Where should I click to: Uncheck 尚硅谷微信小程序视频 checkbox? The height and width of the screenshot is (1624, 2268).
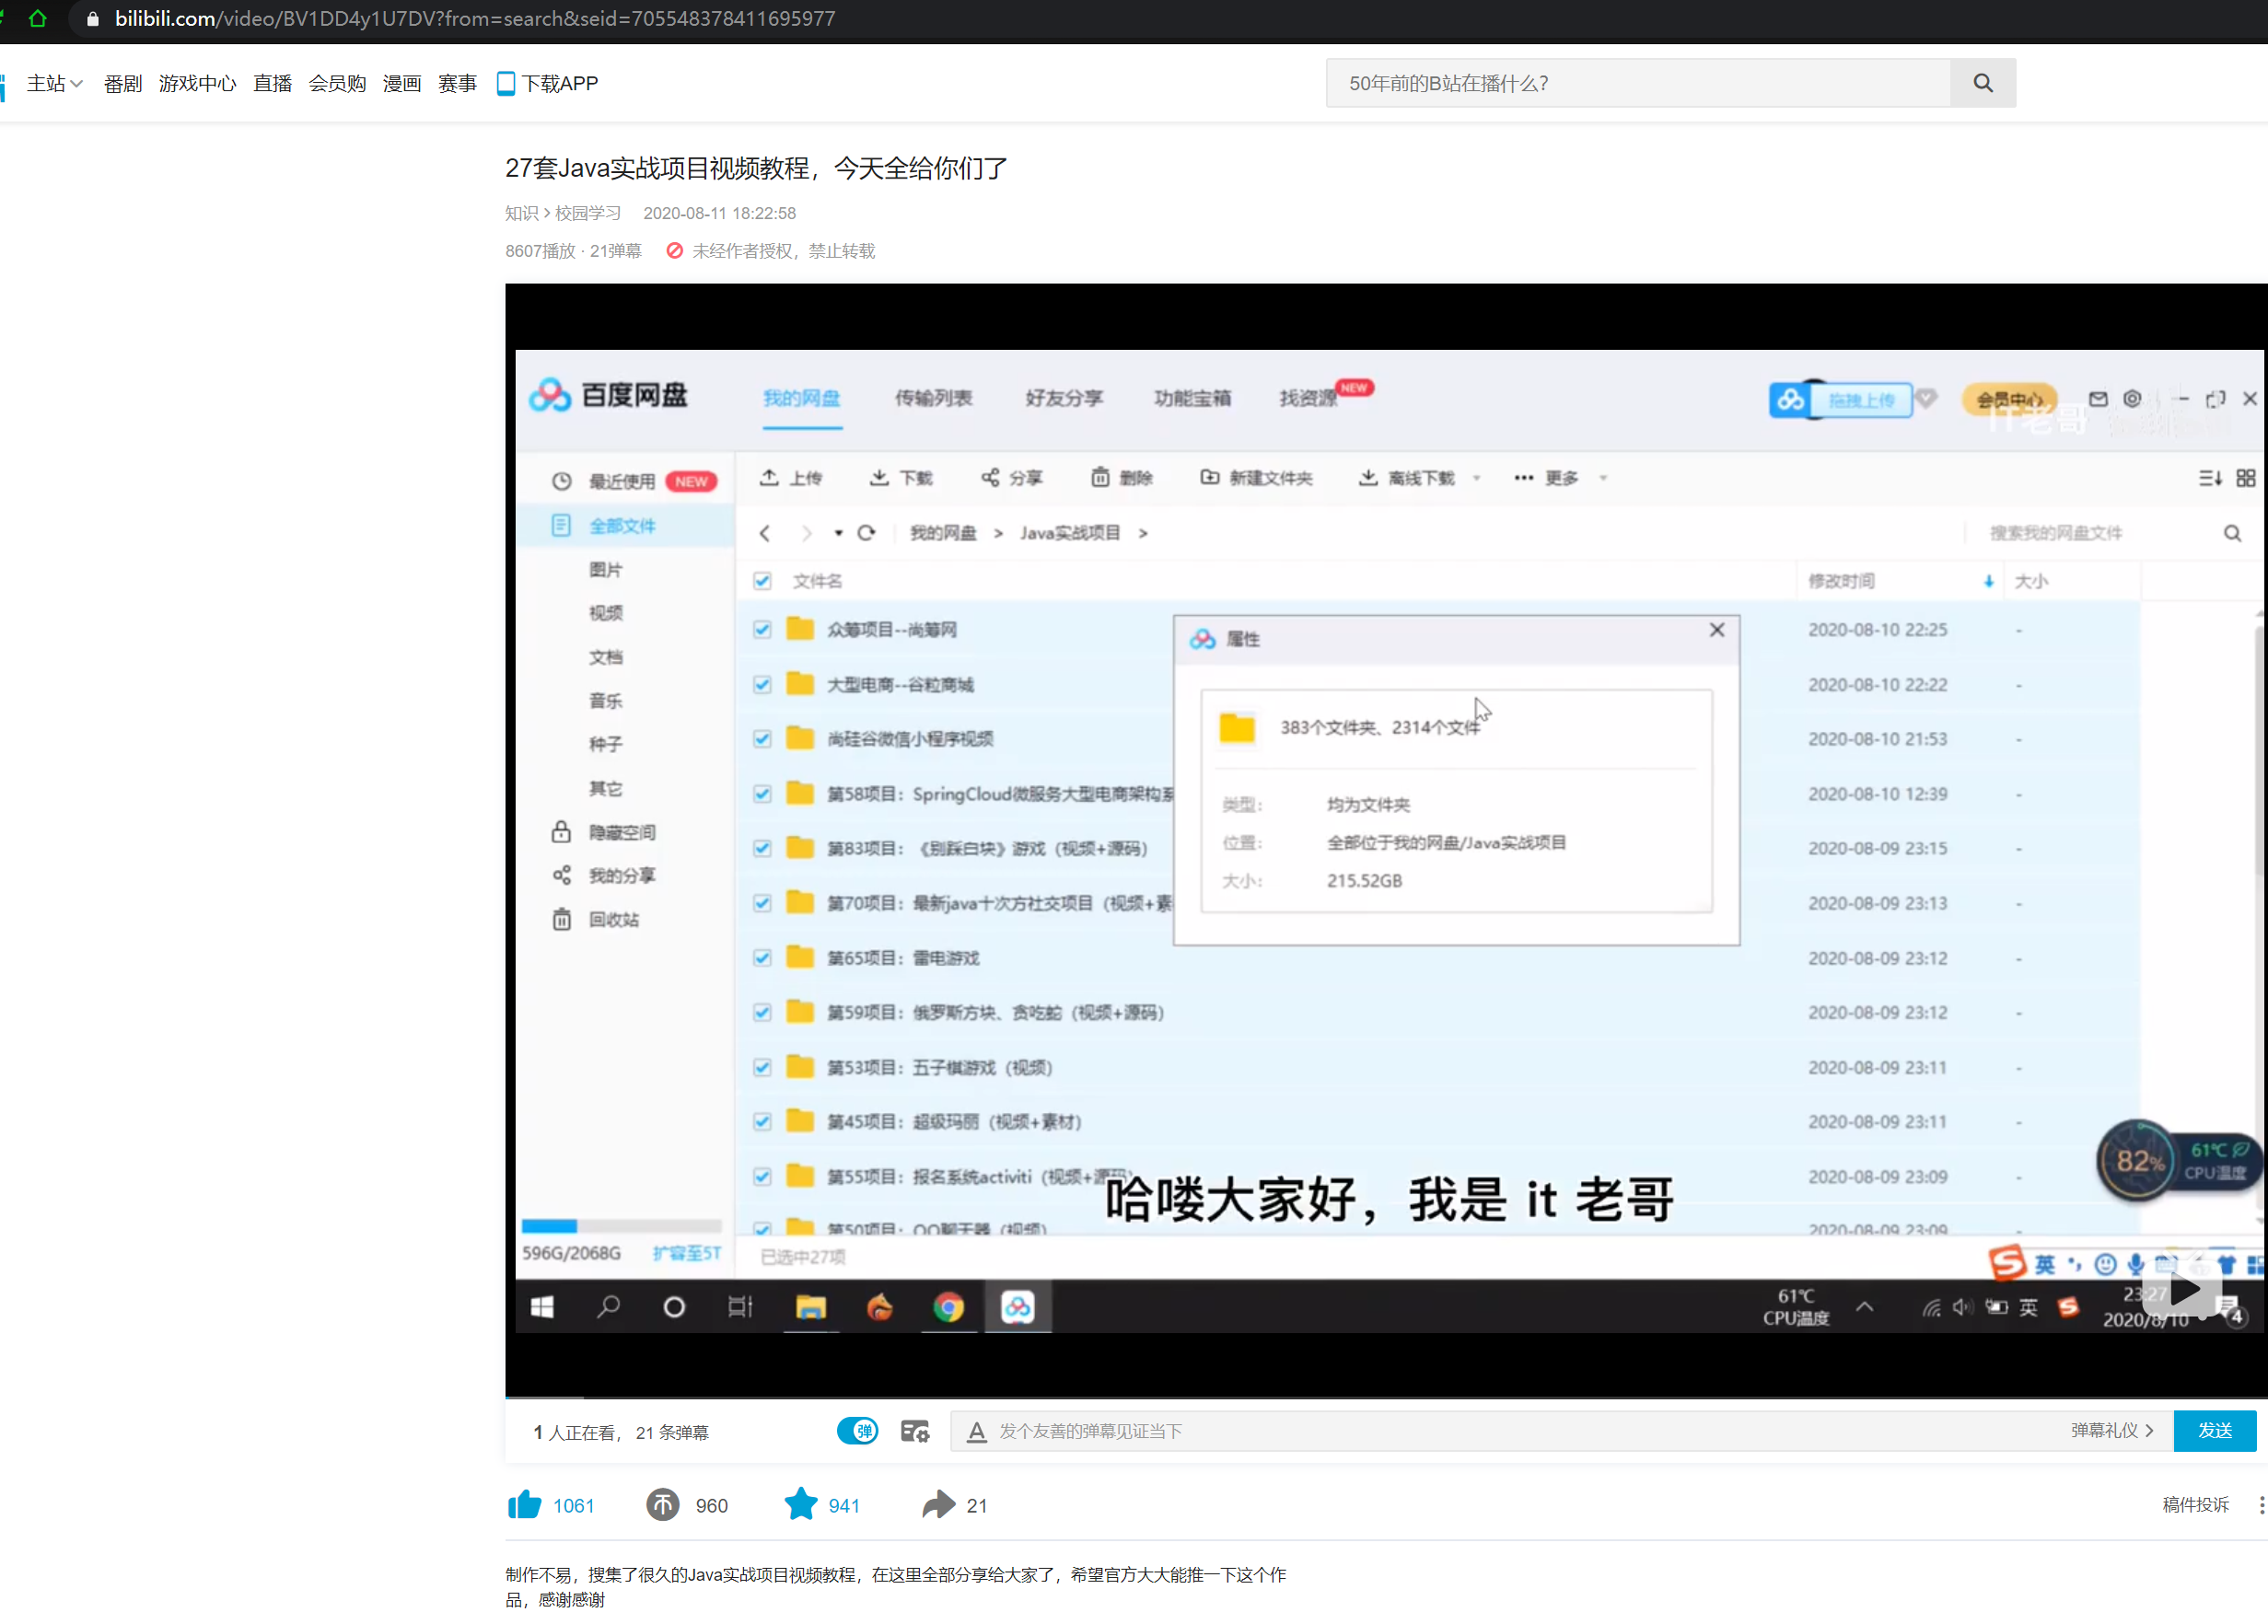[762, 739]
